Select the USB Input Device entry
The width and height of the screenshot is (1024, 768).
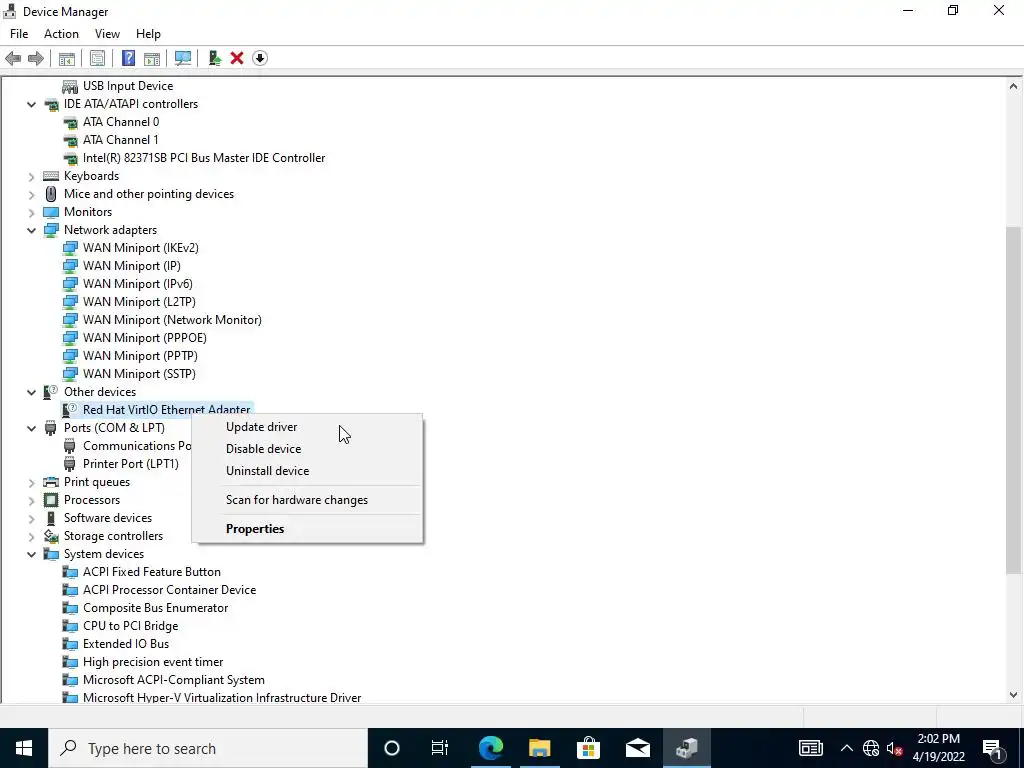pos(127,86)
